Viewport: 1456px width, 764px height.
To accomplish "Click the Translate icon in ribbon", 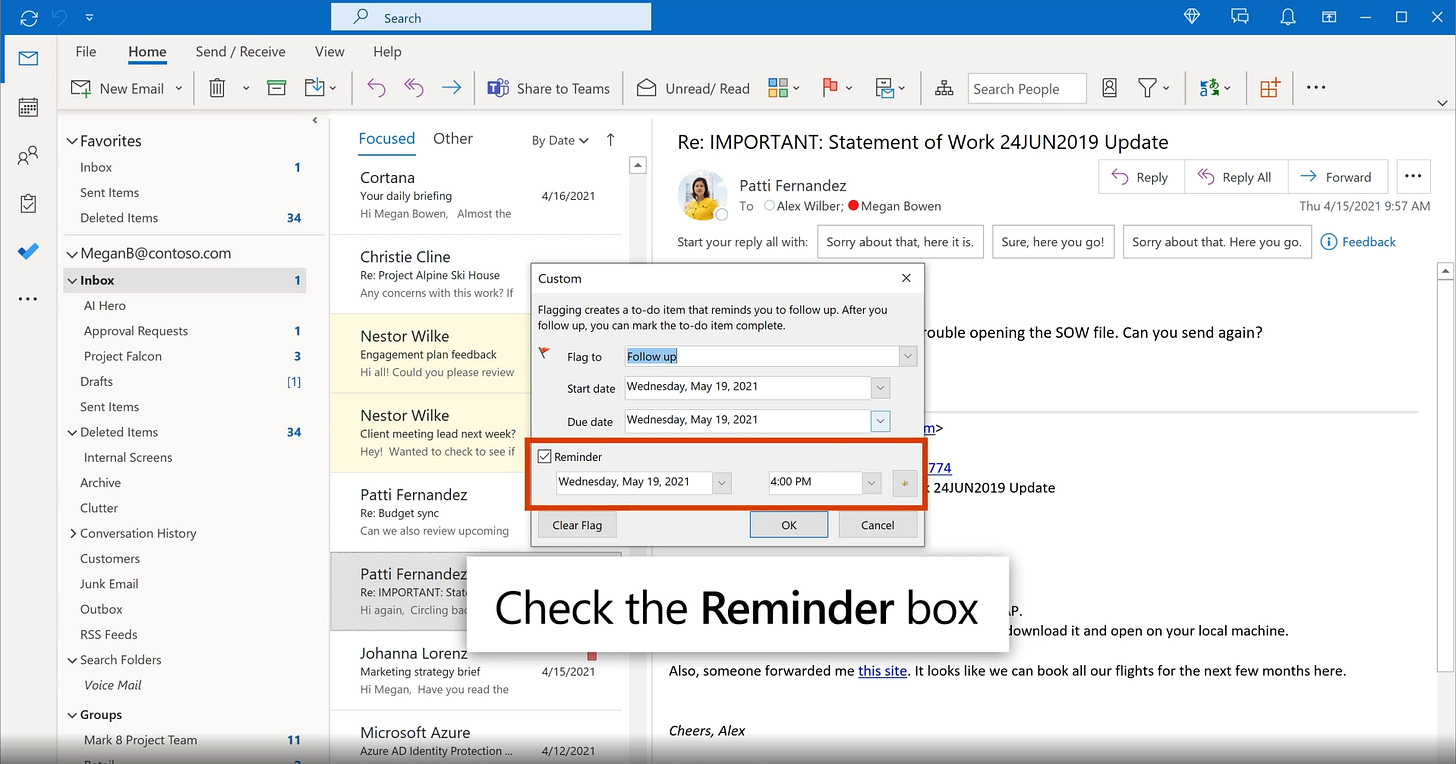I will (1210, 88).
